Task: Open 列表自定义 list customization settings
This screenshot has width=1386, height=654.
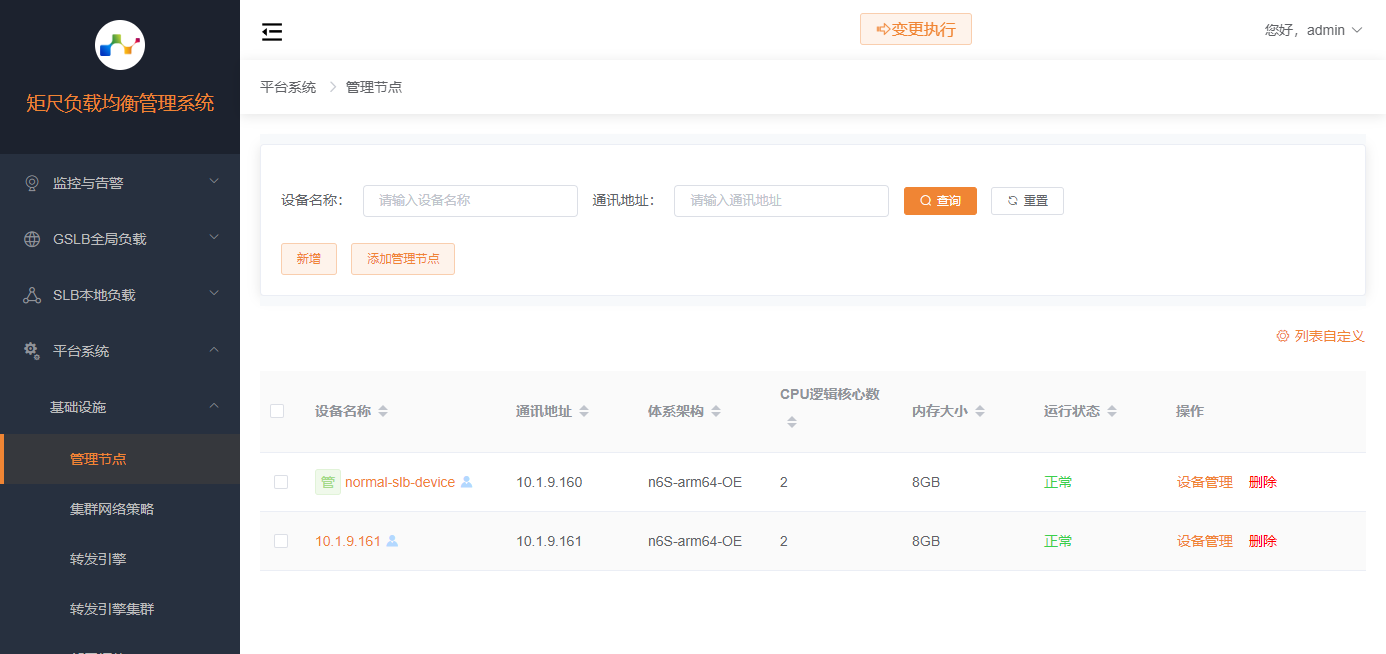Action: click(1320, 336)
